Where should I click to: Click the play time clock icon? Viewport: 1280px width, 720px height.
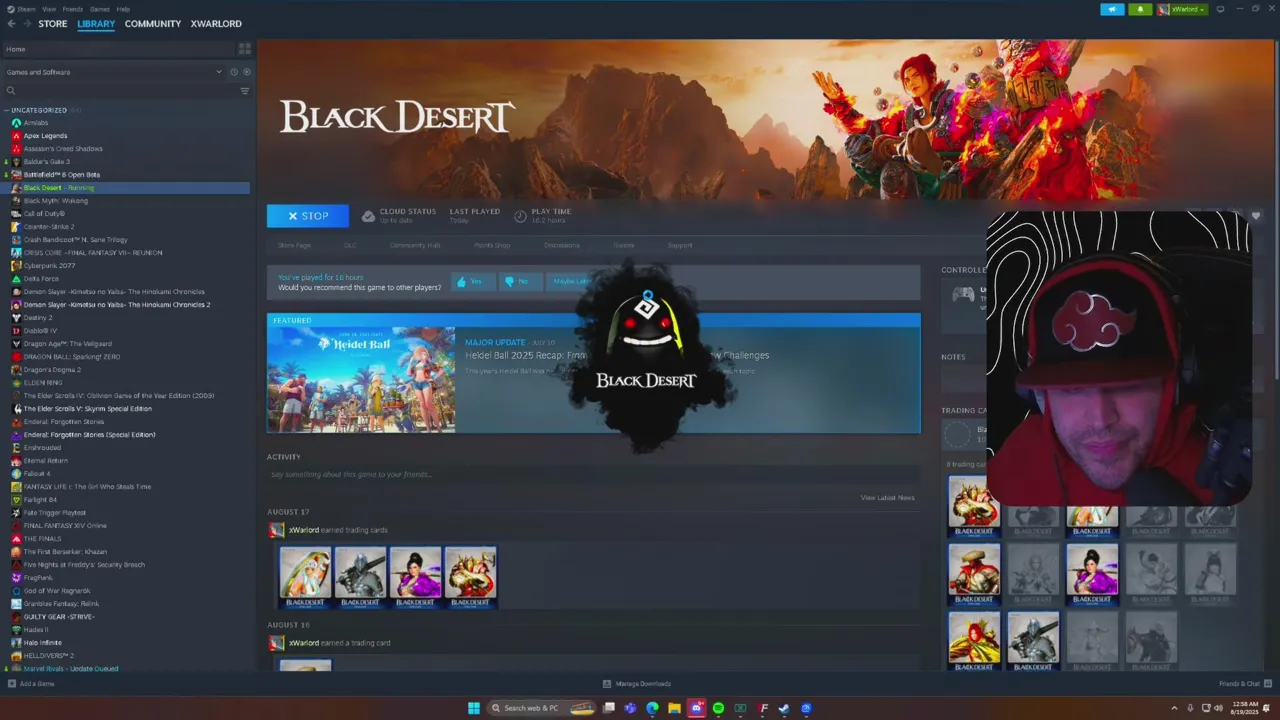[520, 216]
